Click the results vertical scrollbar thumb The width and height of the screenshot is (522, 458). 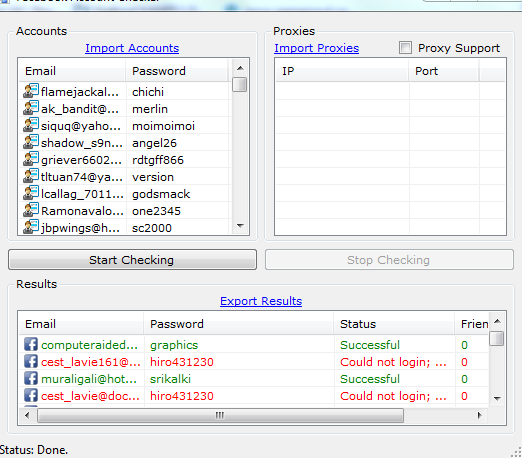[x=497, y=339]
